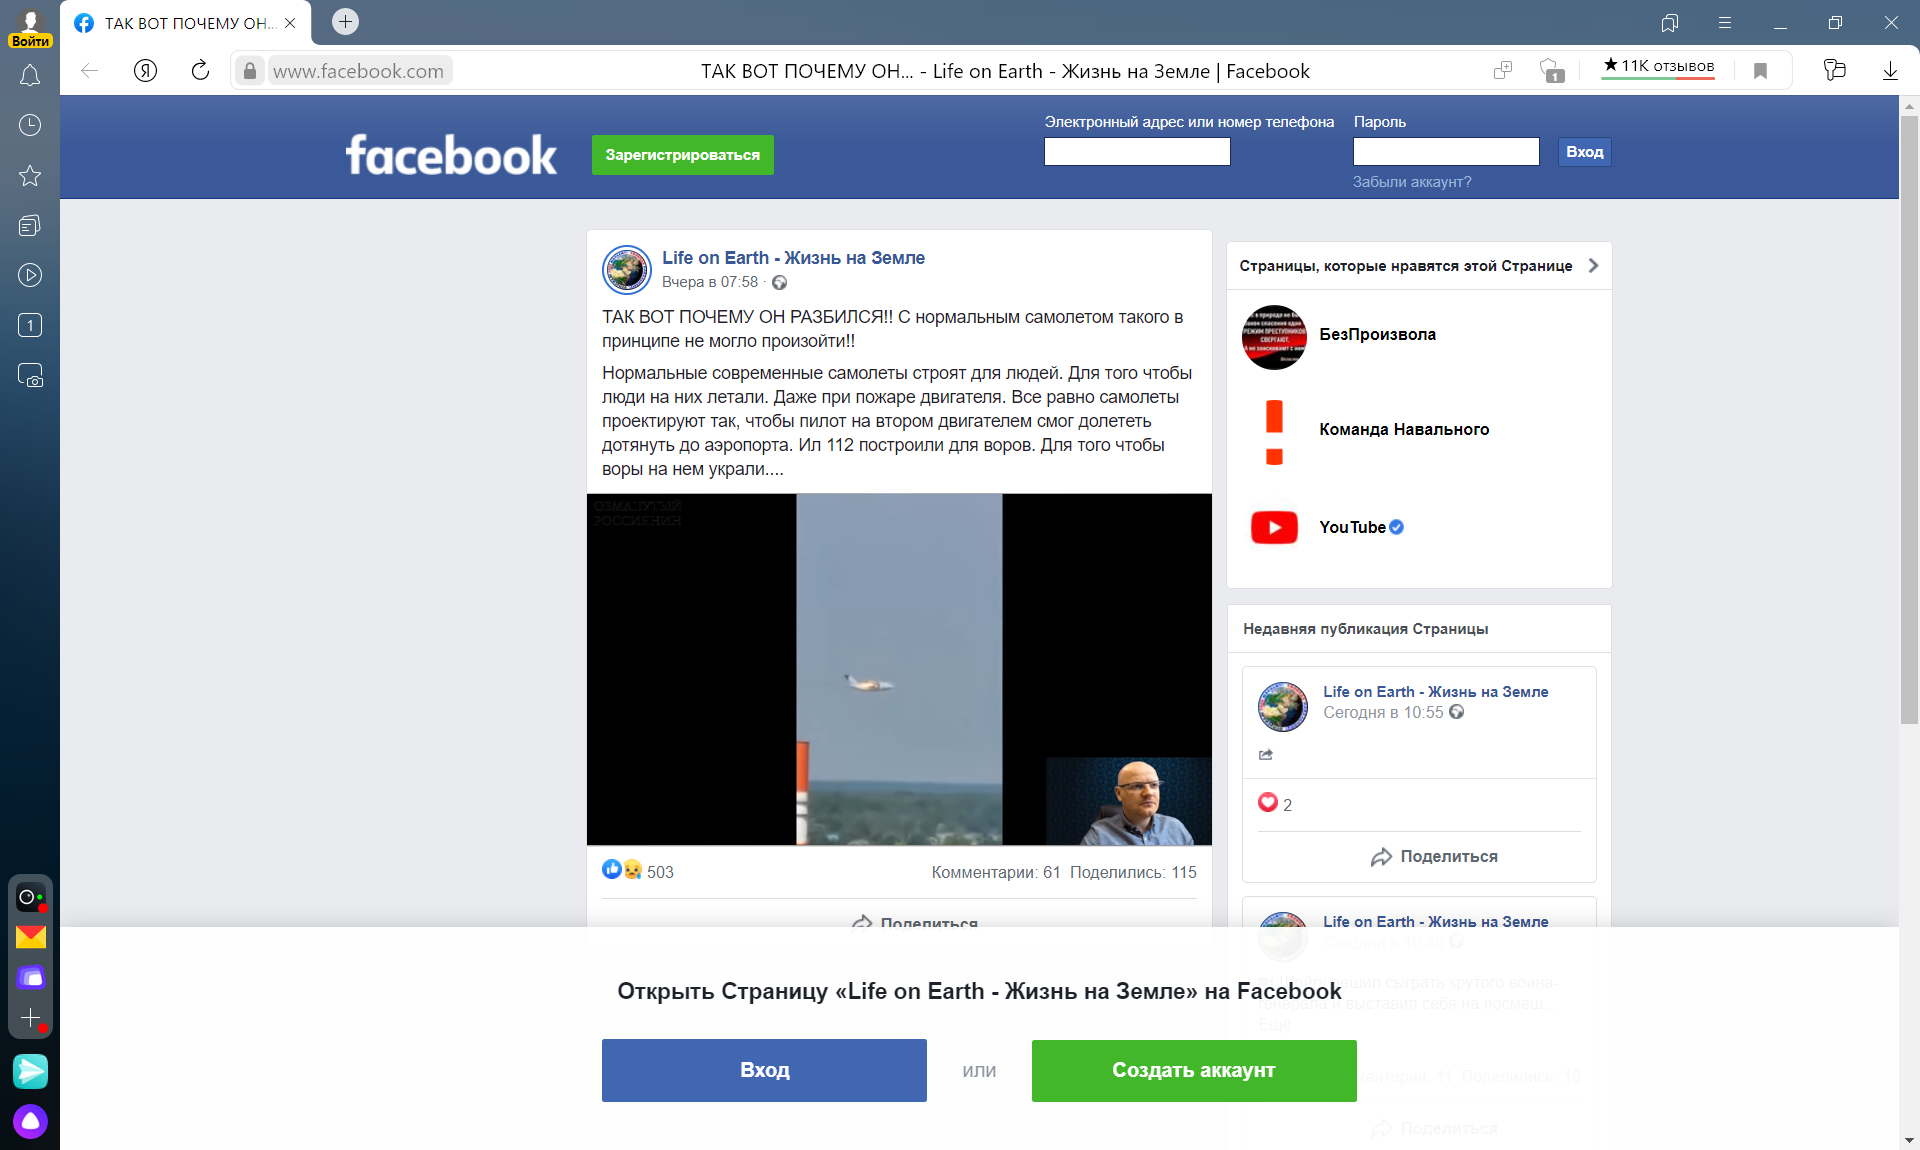Click blue Вход button in bottom banner

tap(764, 1070)
